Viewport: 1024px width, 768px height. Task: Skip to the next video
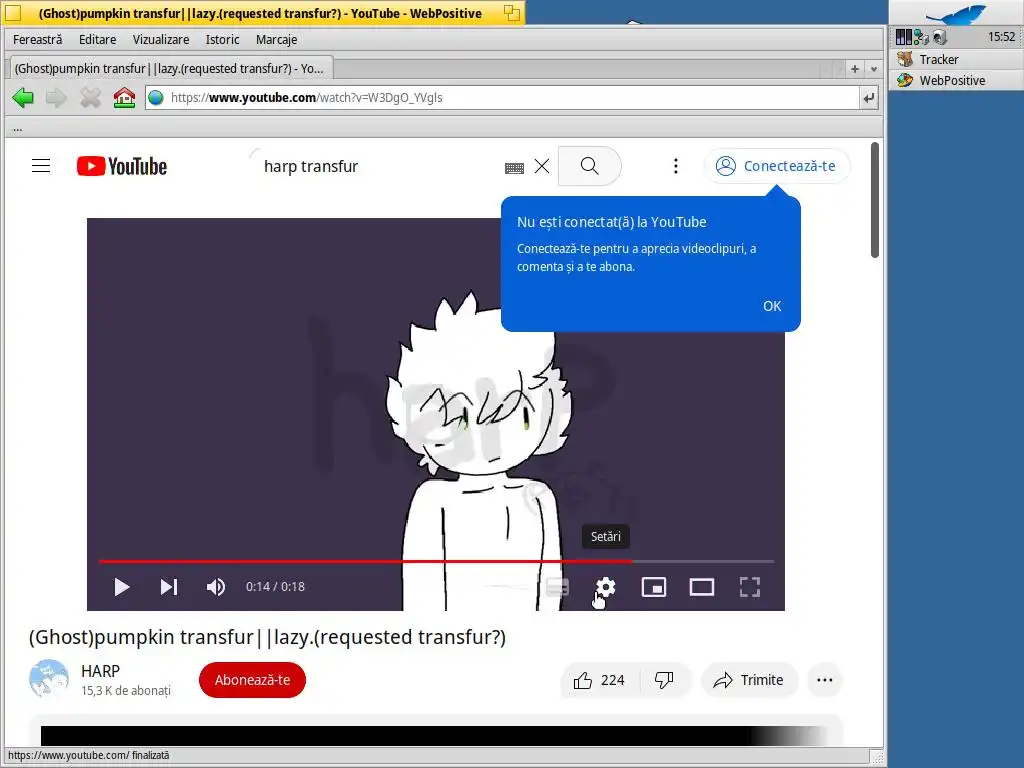pos(168,587)
